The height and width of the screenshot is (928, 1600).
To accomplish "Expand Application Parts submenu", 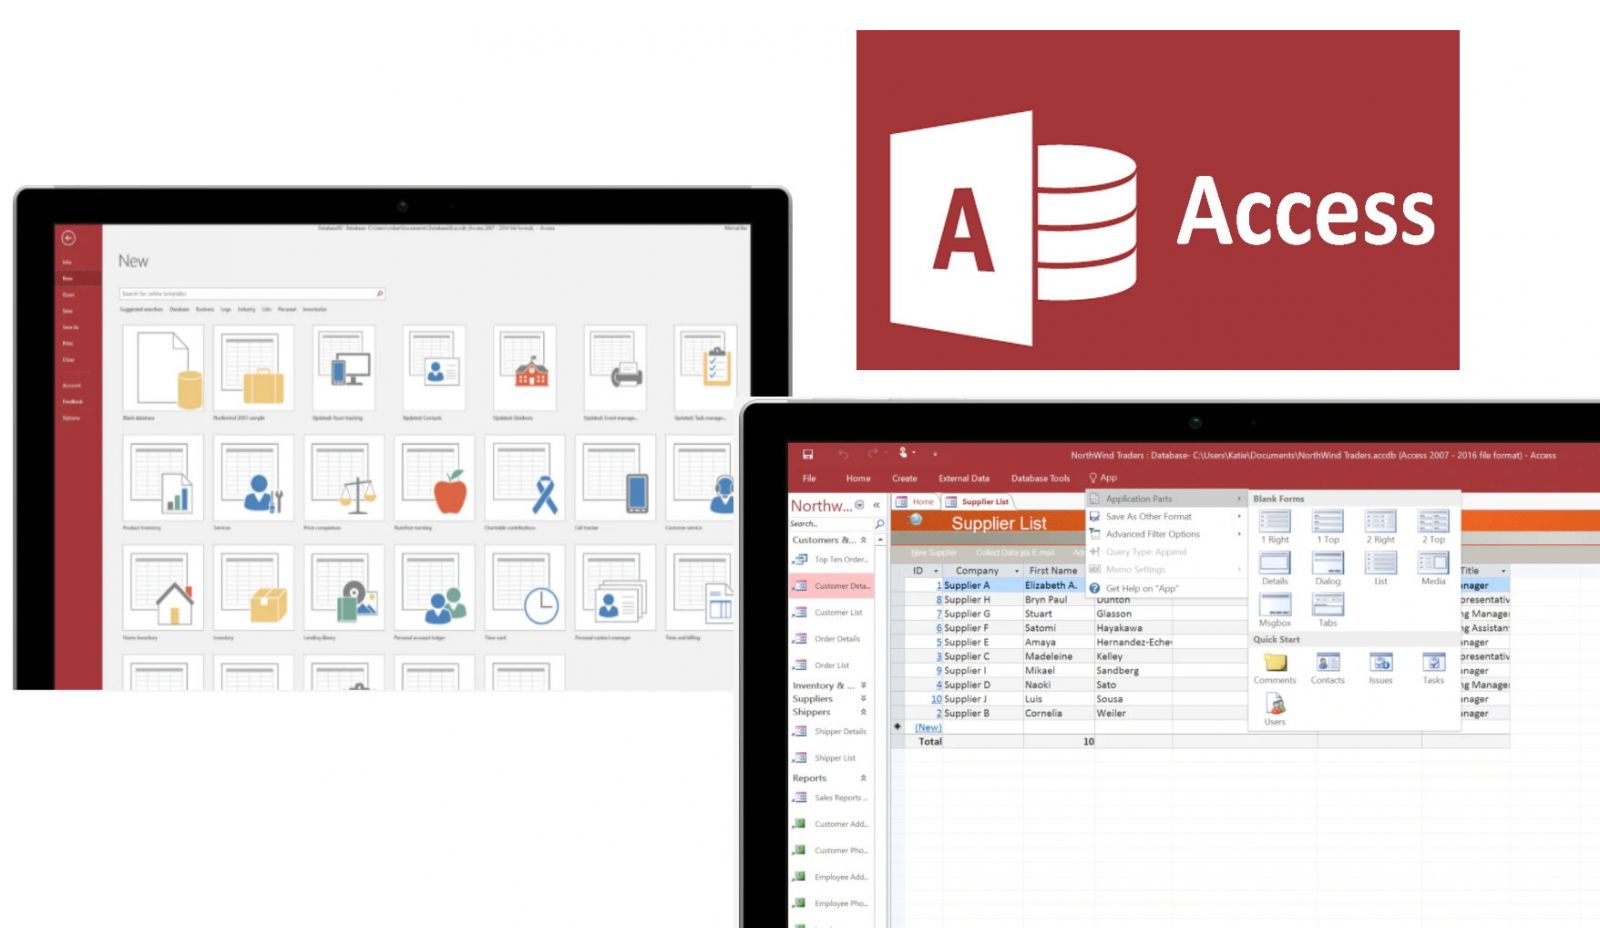I will 1165,498.
